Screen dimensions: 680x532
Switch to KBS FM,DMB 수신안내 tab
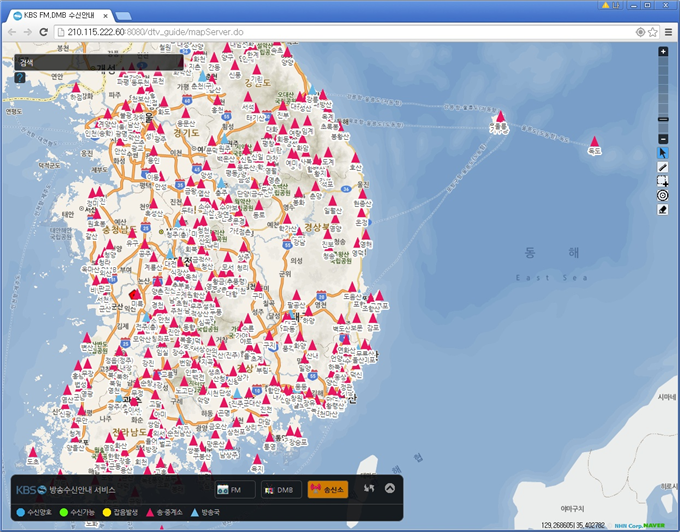[x=58, y=16]
